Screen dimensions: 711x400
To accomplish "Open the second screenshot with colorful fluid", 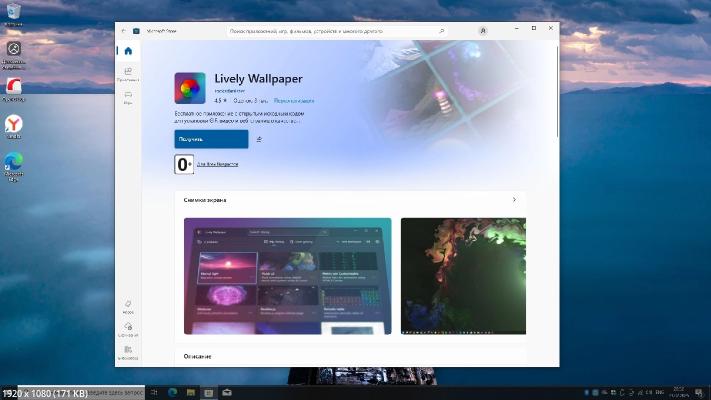I will (463, 276).
